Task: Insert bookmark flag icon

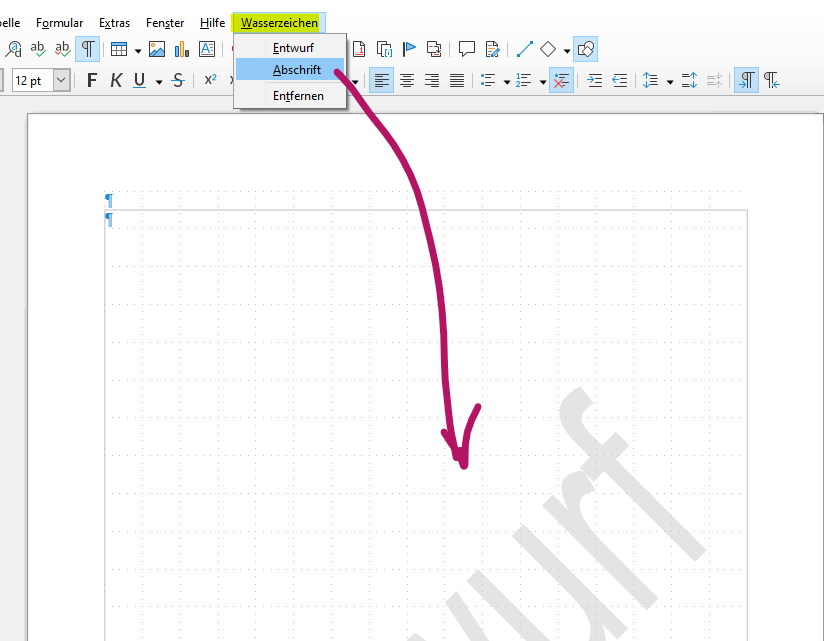Action: coord(409,49)
